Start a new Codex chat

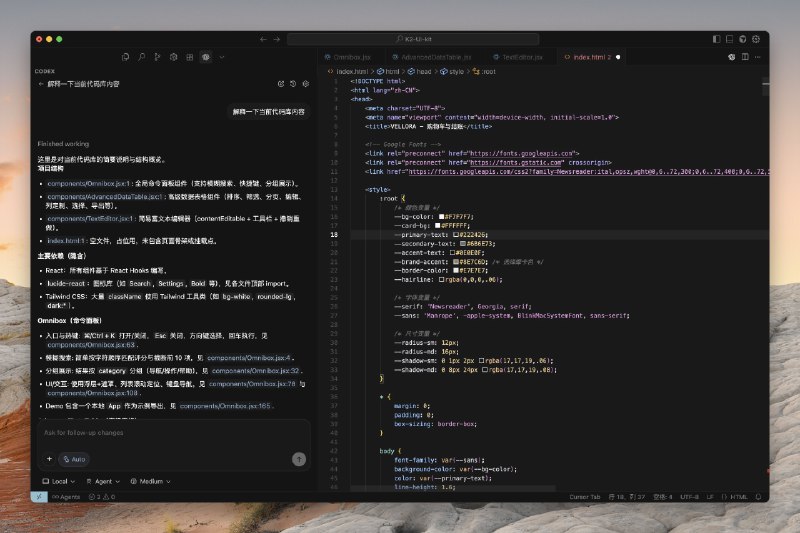point(281,84)
